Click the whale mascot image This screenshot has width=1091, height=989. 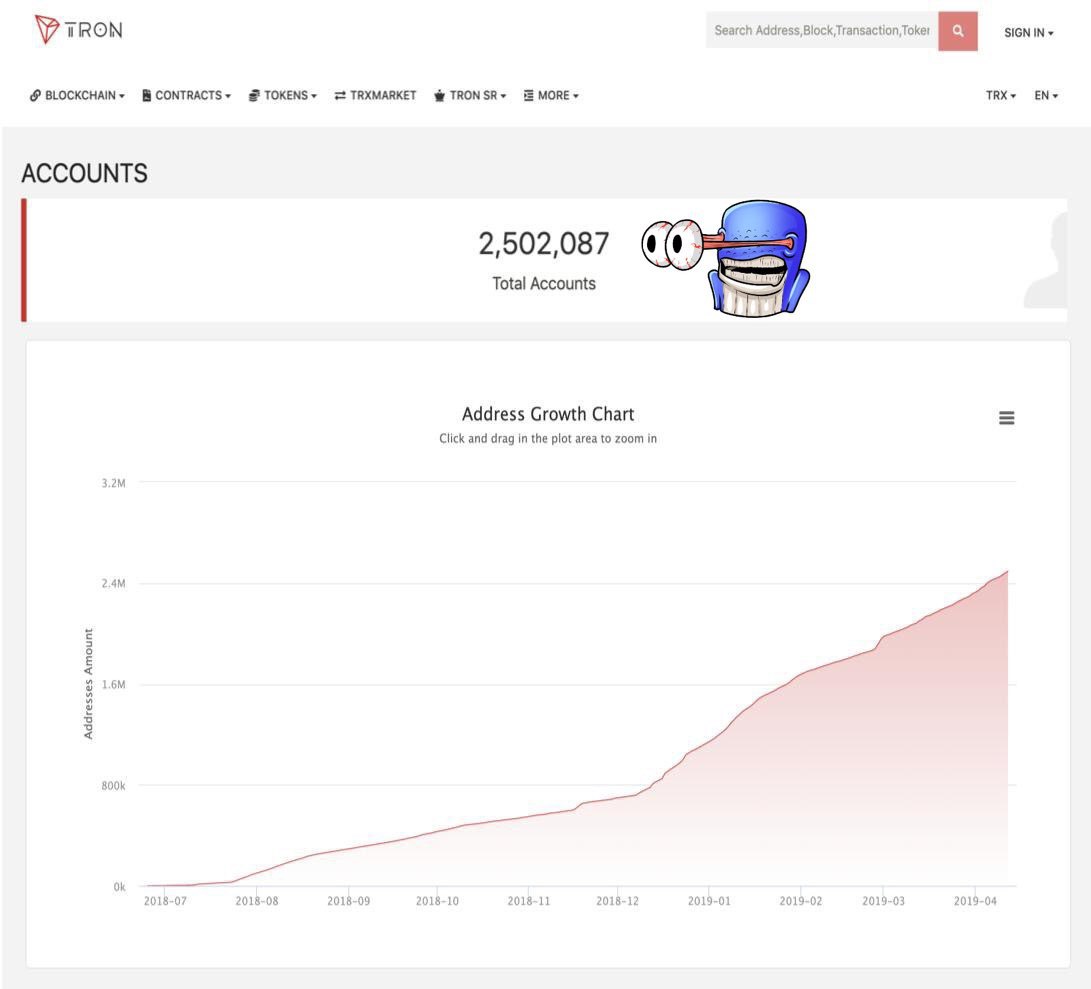724,259
